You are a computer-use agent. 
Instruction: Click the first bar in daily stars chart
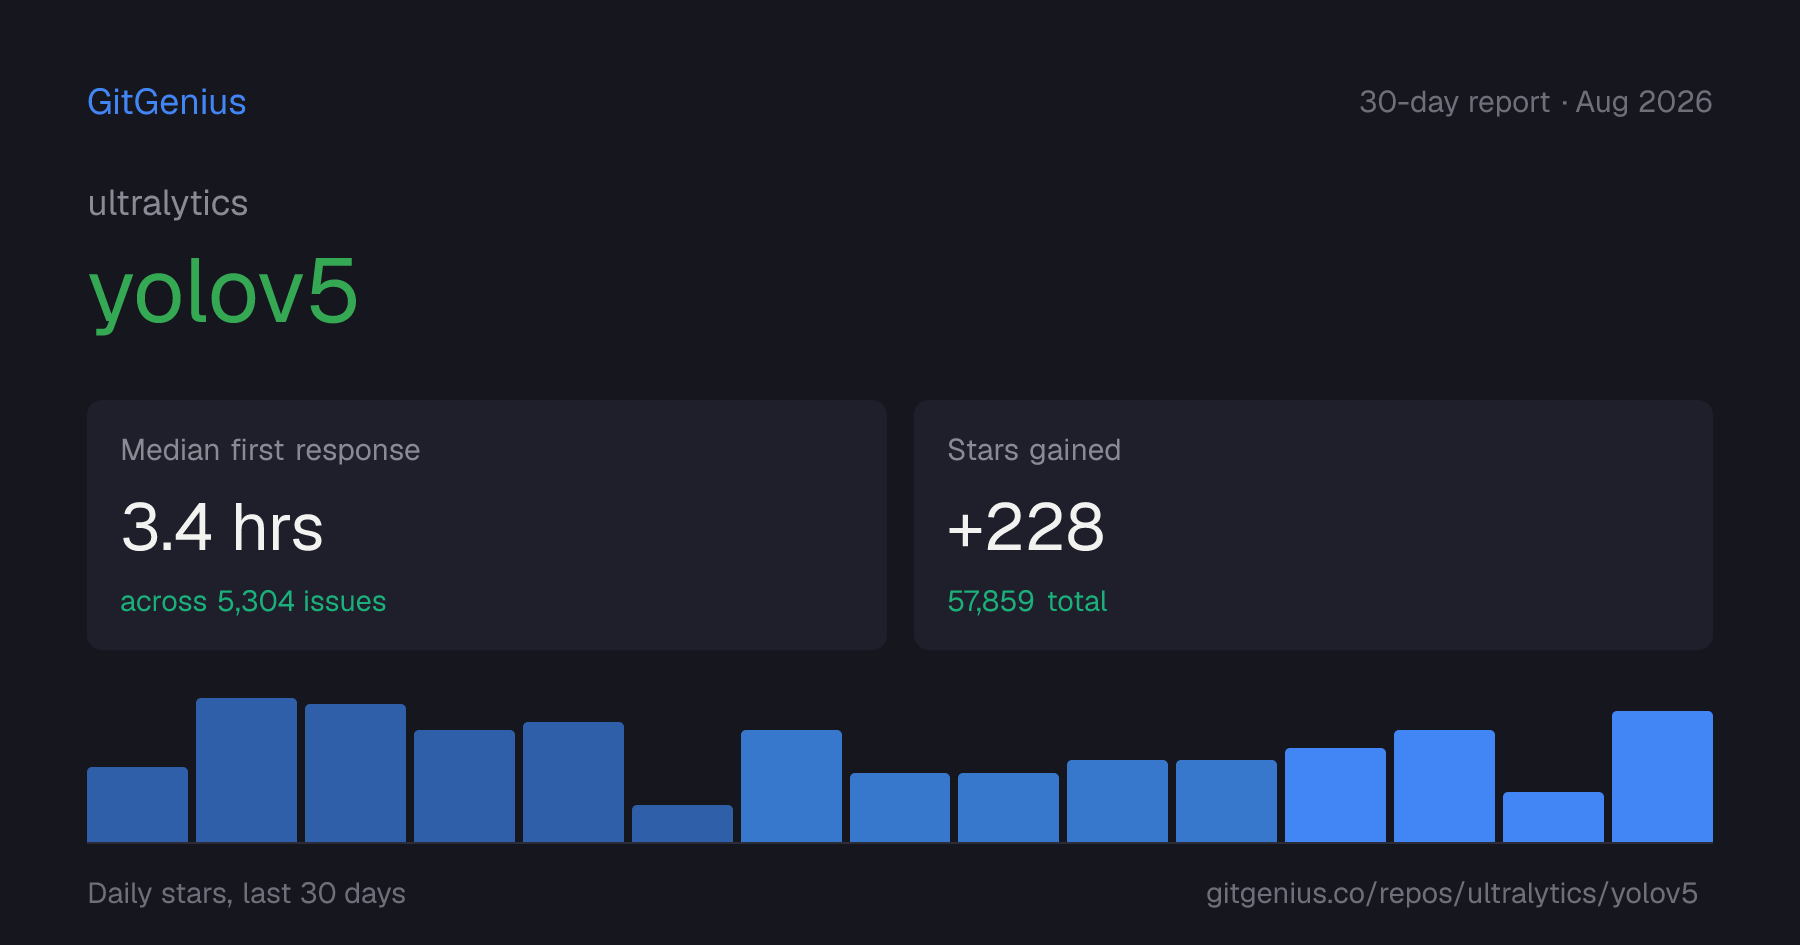[137, 804]
